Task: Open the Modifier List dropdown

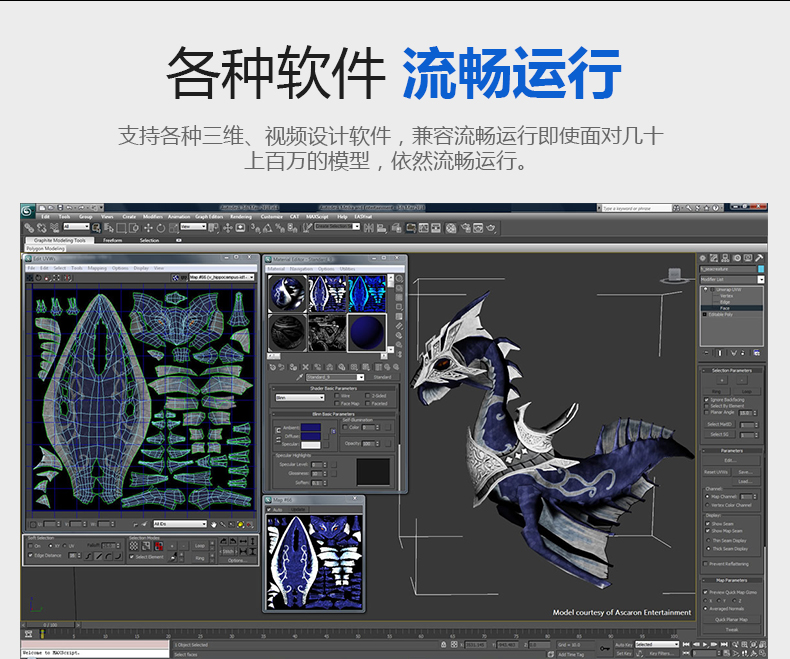Action: pyautogui.click(x=732, y=279)
